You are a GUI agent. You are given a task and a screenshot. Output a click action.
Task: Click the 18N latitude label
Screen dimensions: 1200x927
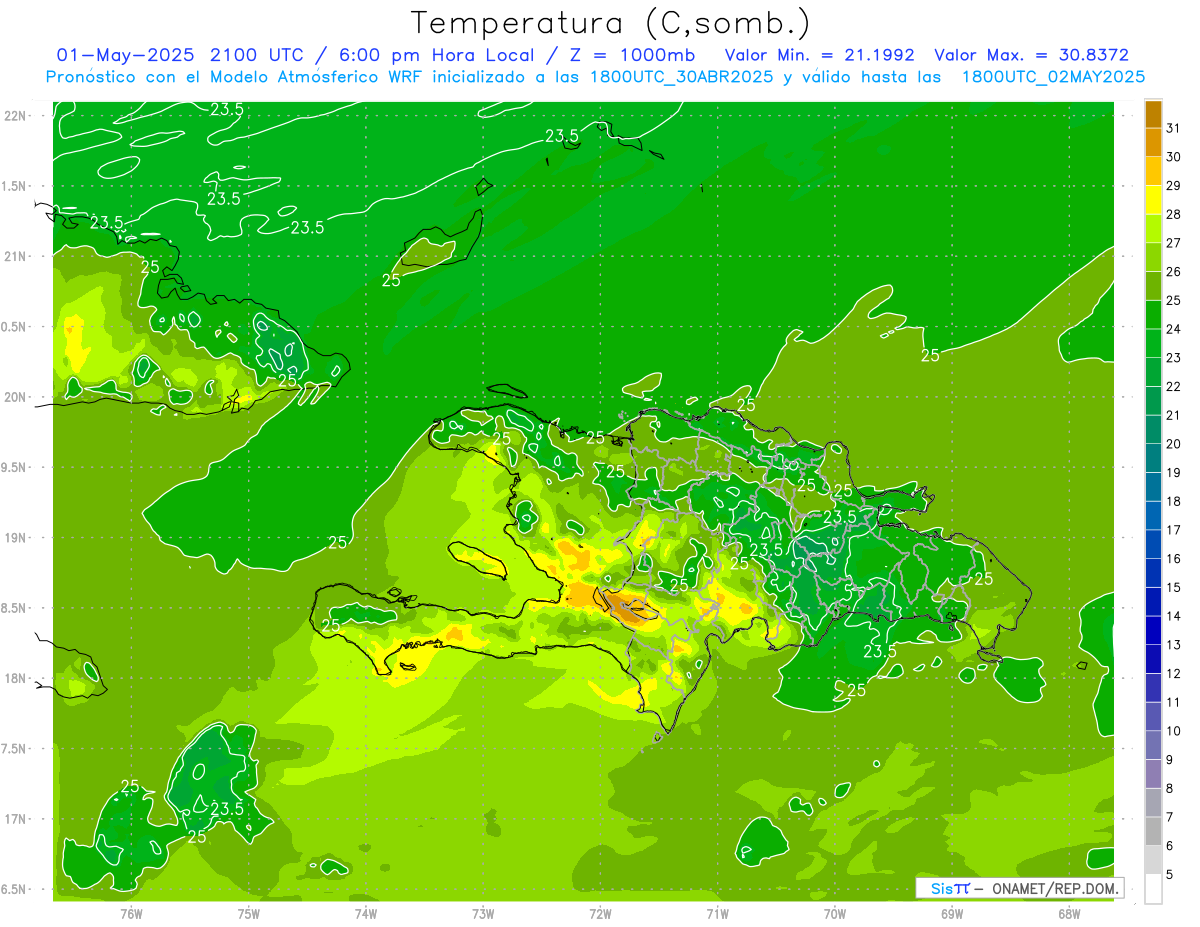16,679
